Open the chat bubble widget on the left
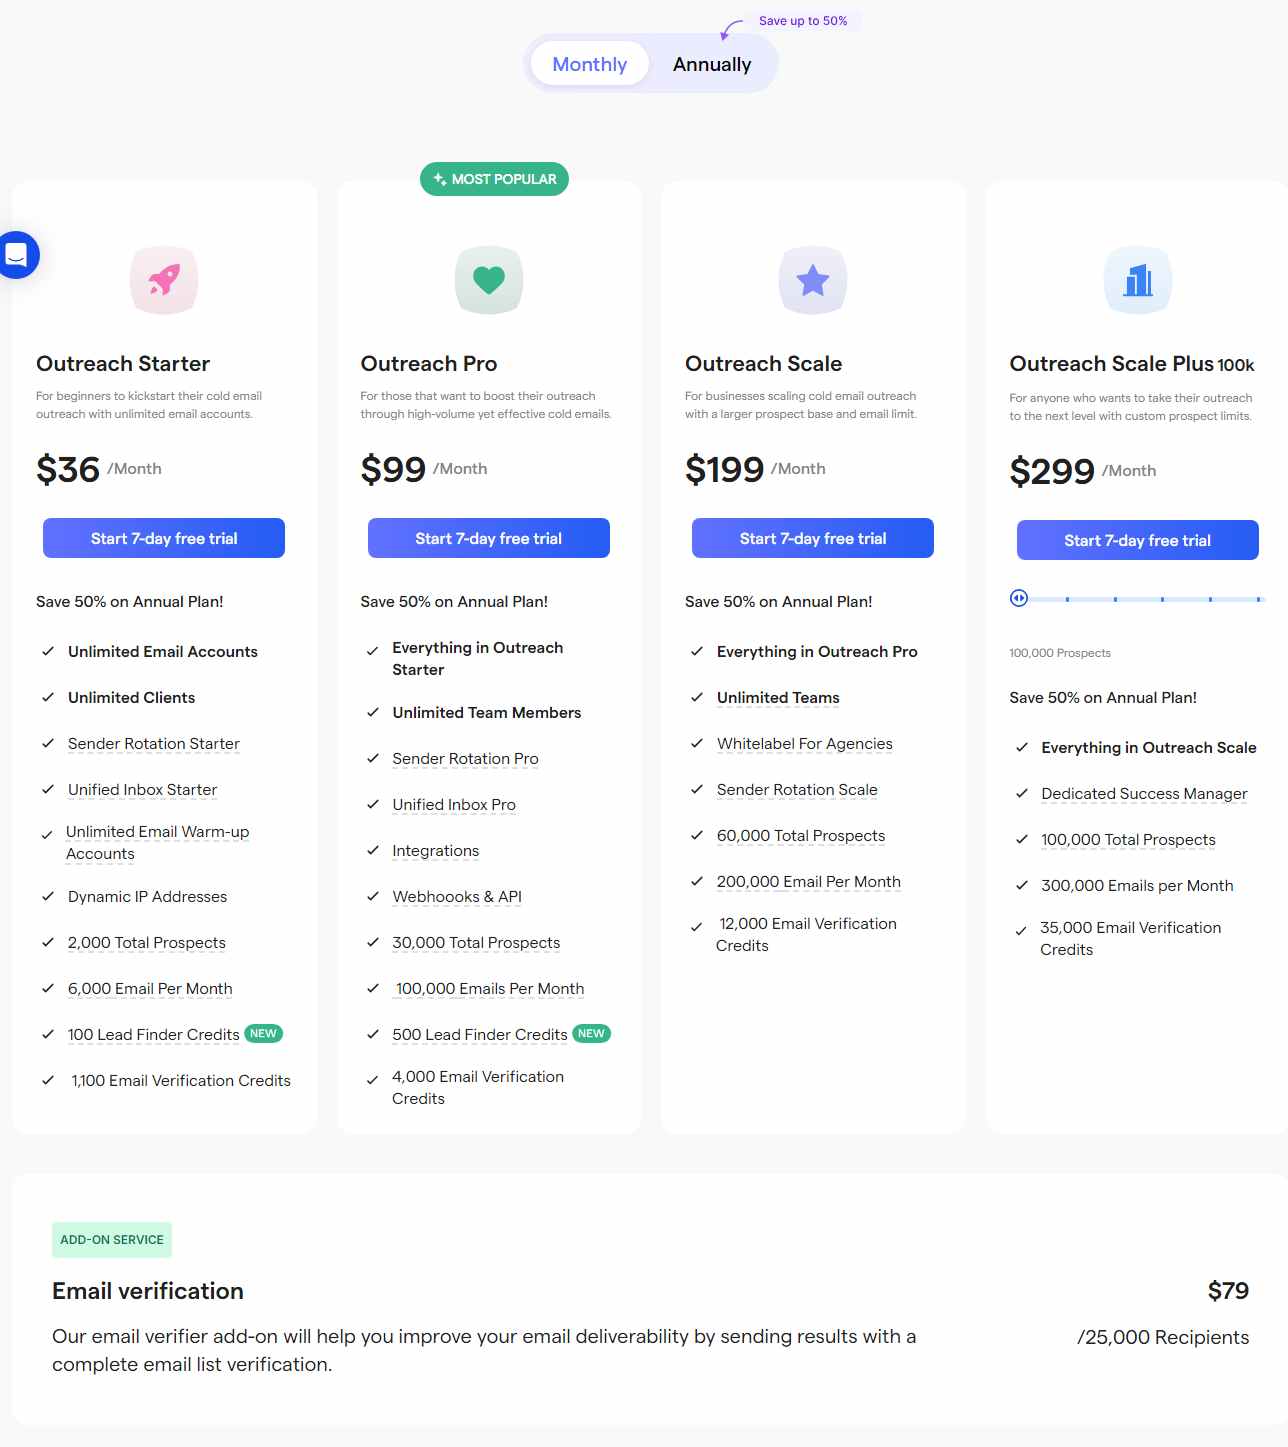The width and height of the screenshot is (1288, 1447). click(x=16, y=254)
